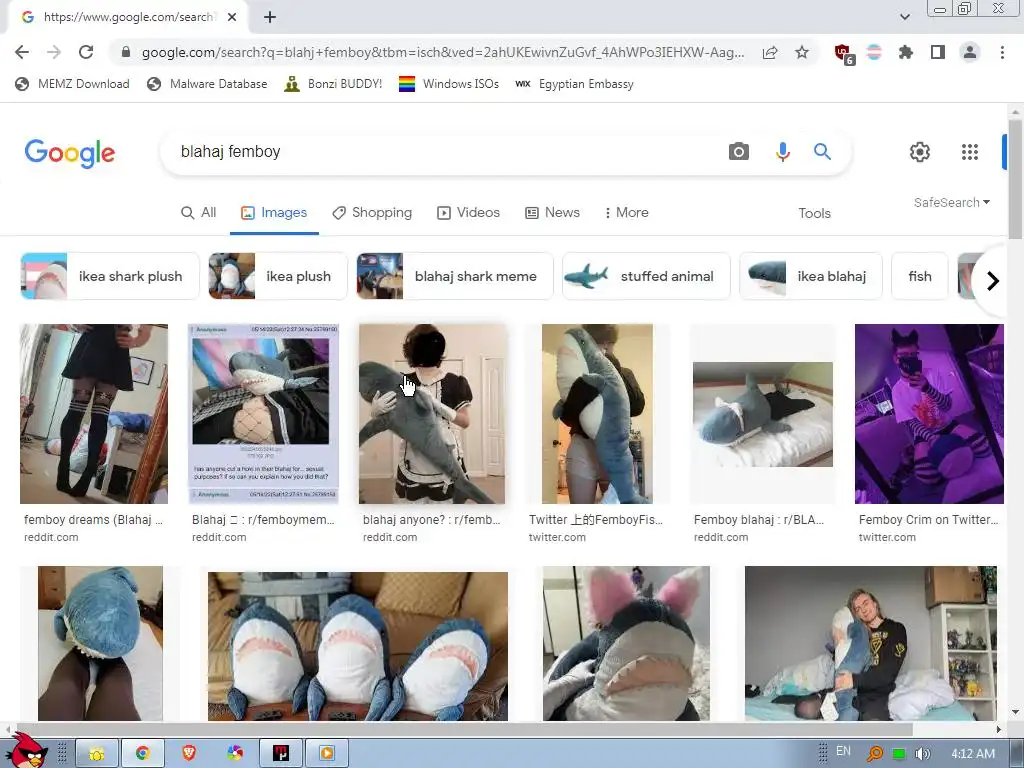Open Brave browser from the taskbar

pyautogui.click(x=189, y=754)
